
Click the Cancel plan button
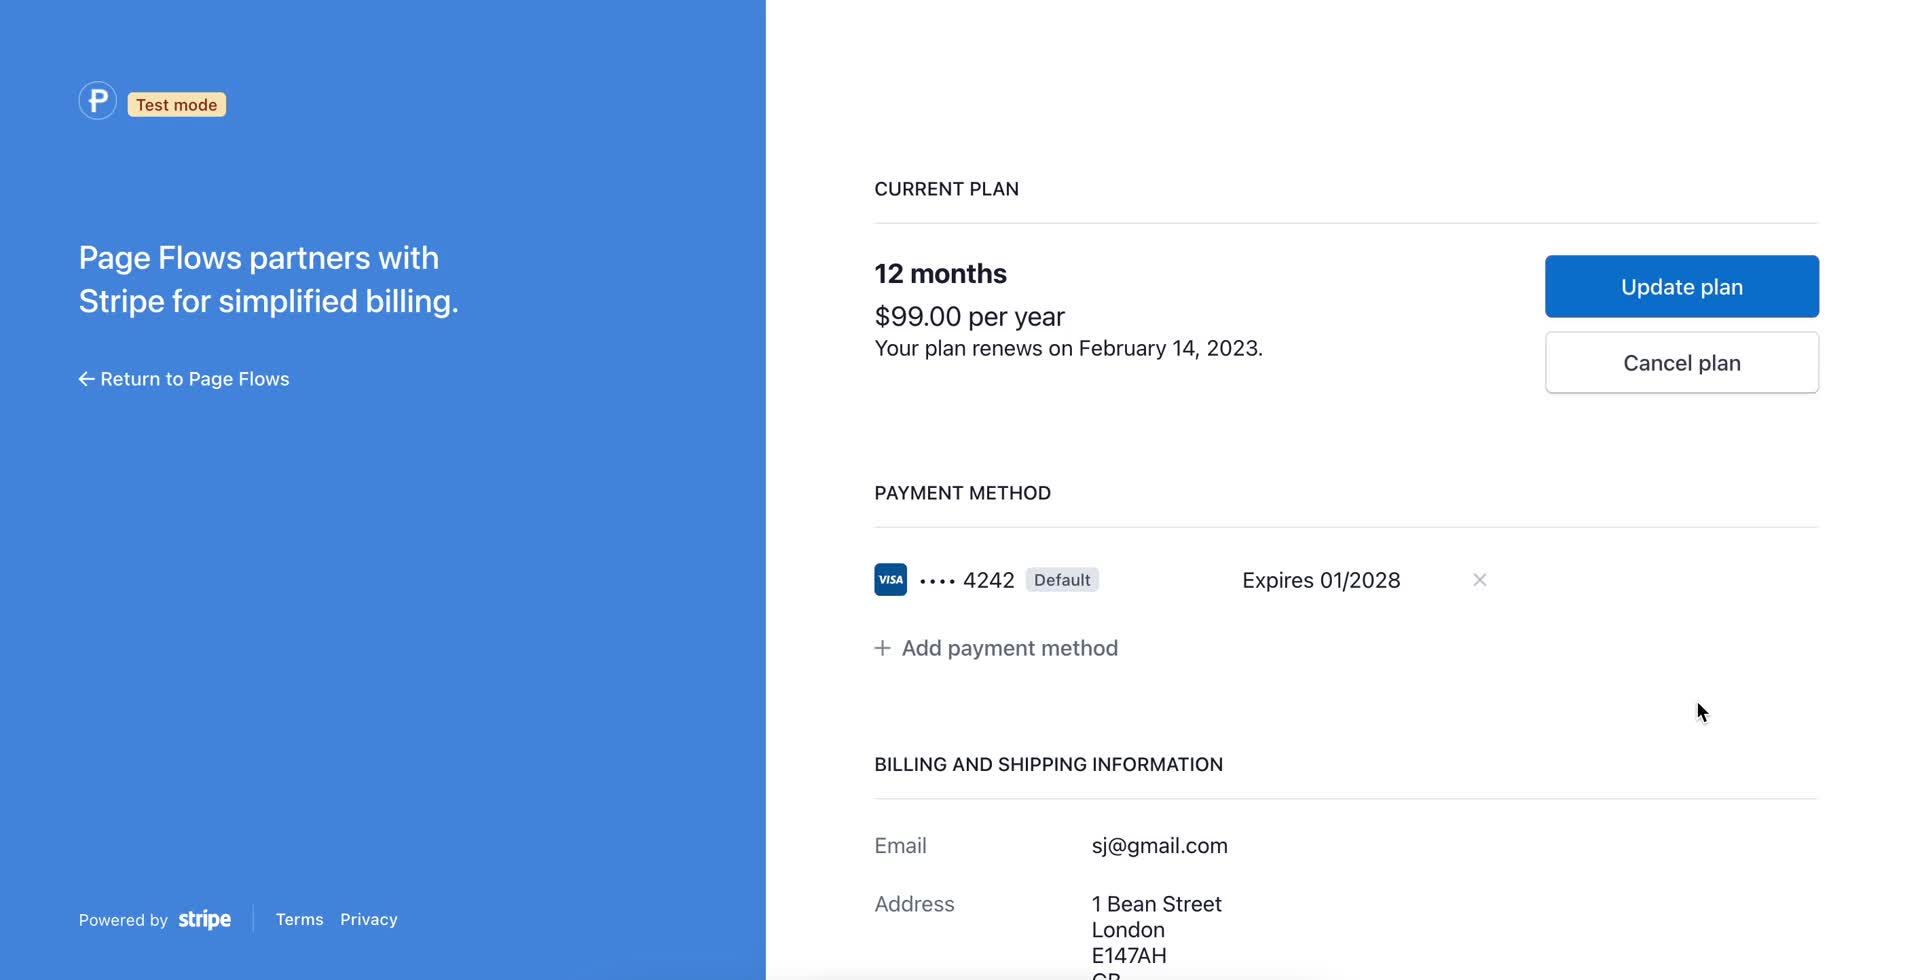point(1682,363)
